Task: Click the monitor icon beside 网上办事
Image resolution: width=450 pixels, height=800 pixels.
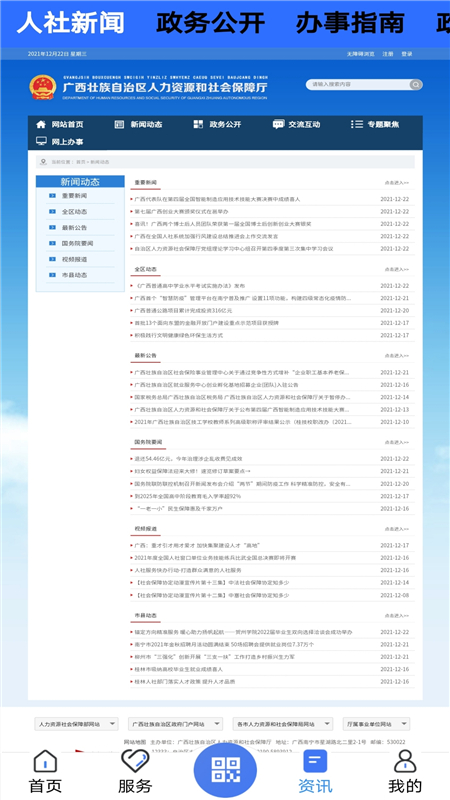Action: 41,141
